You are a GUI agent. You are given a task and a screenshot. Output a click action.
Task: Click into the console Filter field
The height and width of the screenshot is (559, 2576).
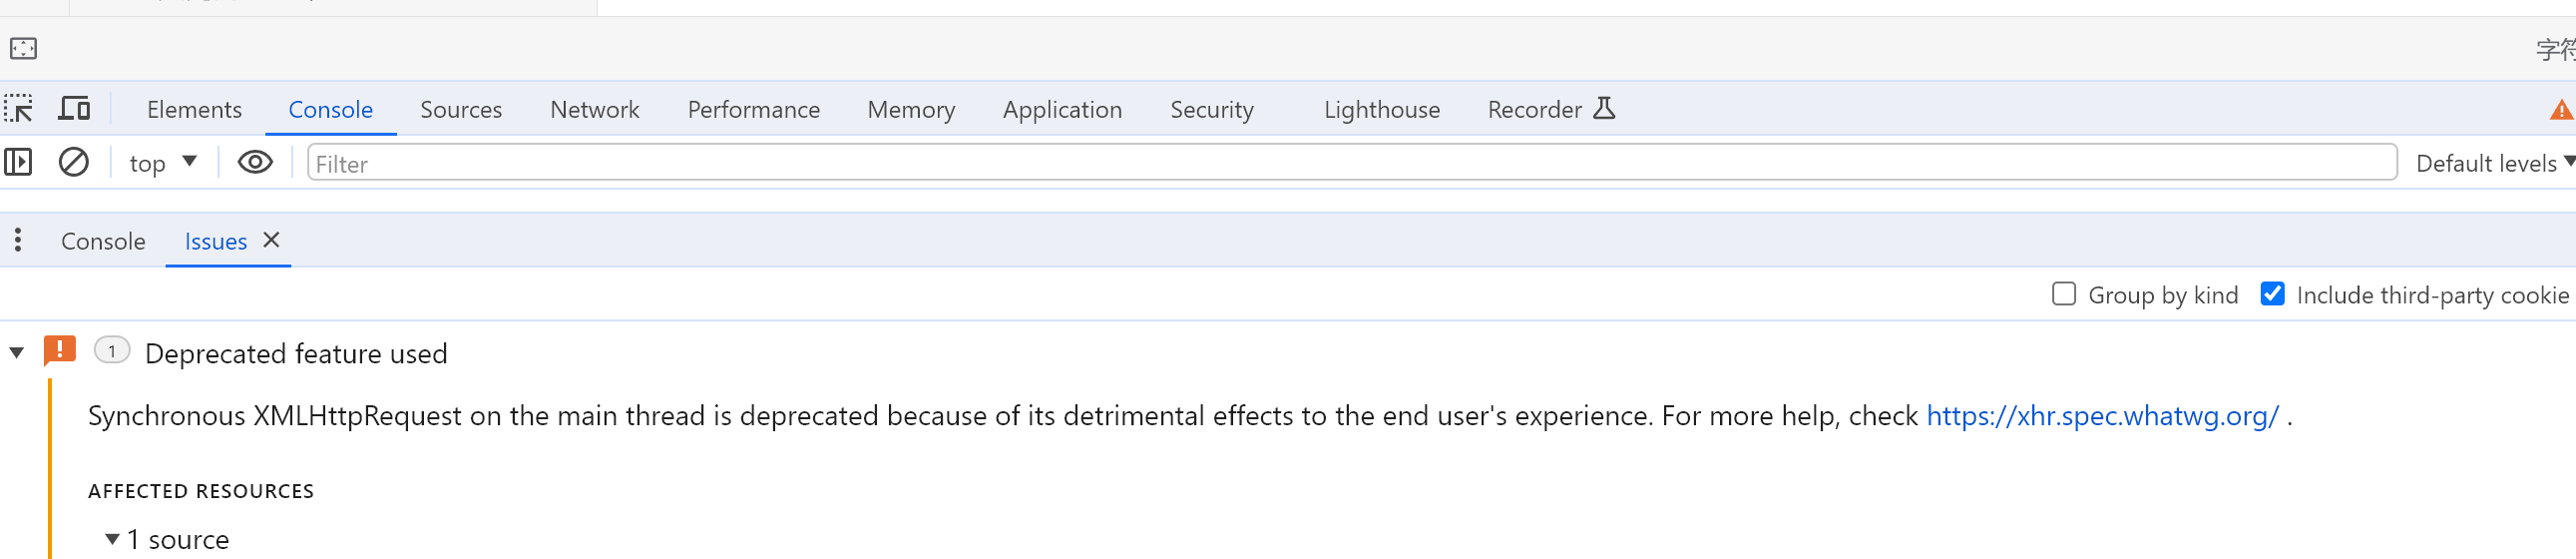pyautogui.click(x=1350, y=163)
